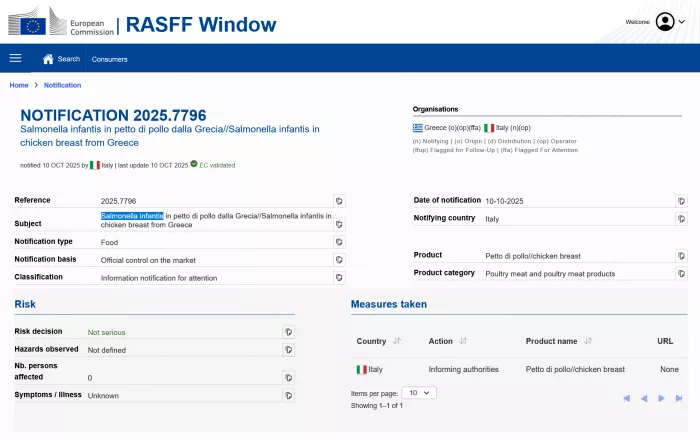Copy the Risk decision value

point(287,332)
